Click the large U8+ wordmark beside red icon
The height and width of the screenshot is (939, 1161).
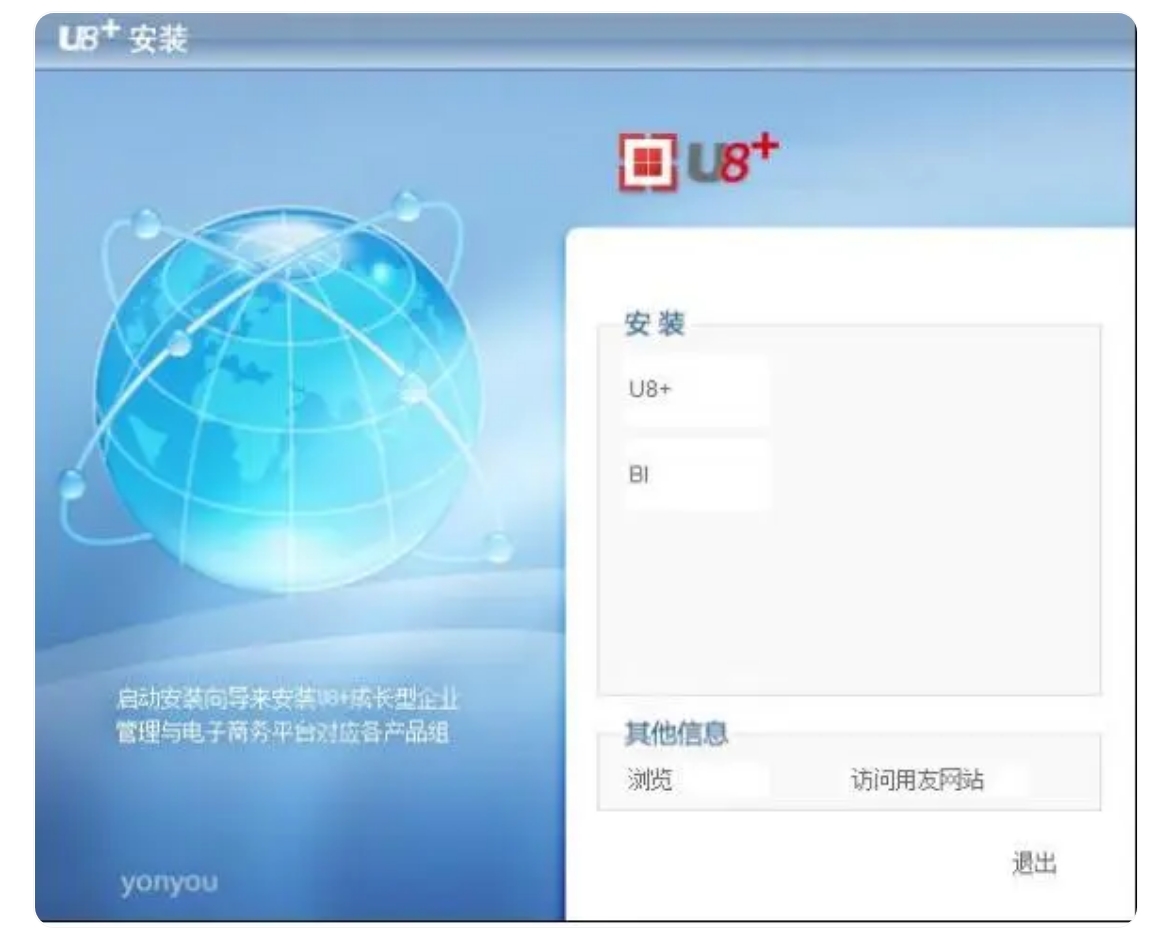[x=733, y=159]
